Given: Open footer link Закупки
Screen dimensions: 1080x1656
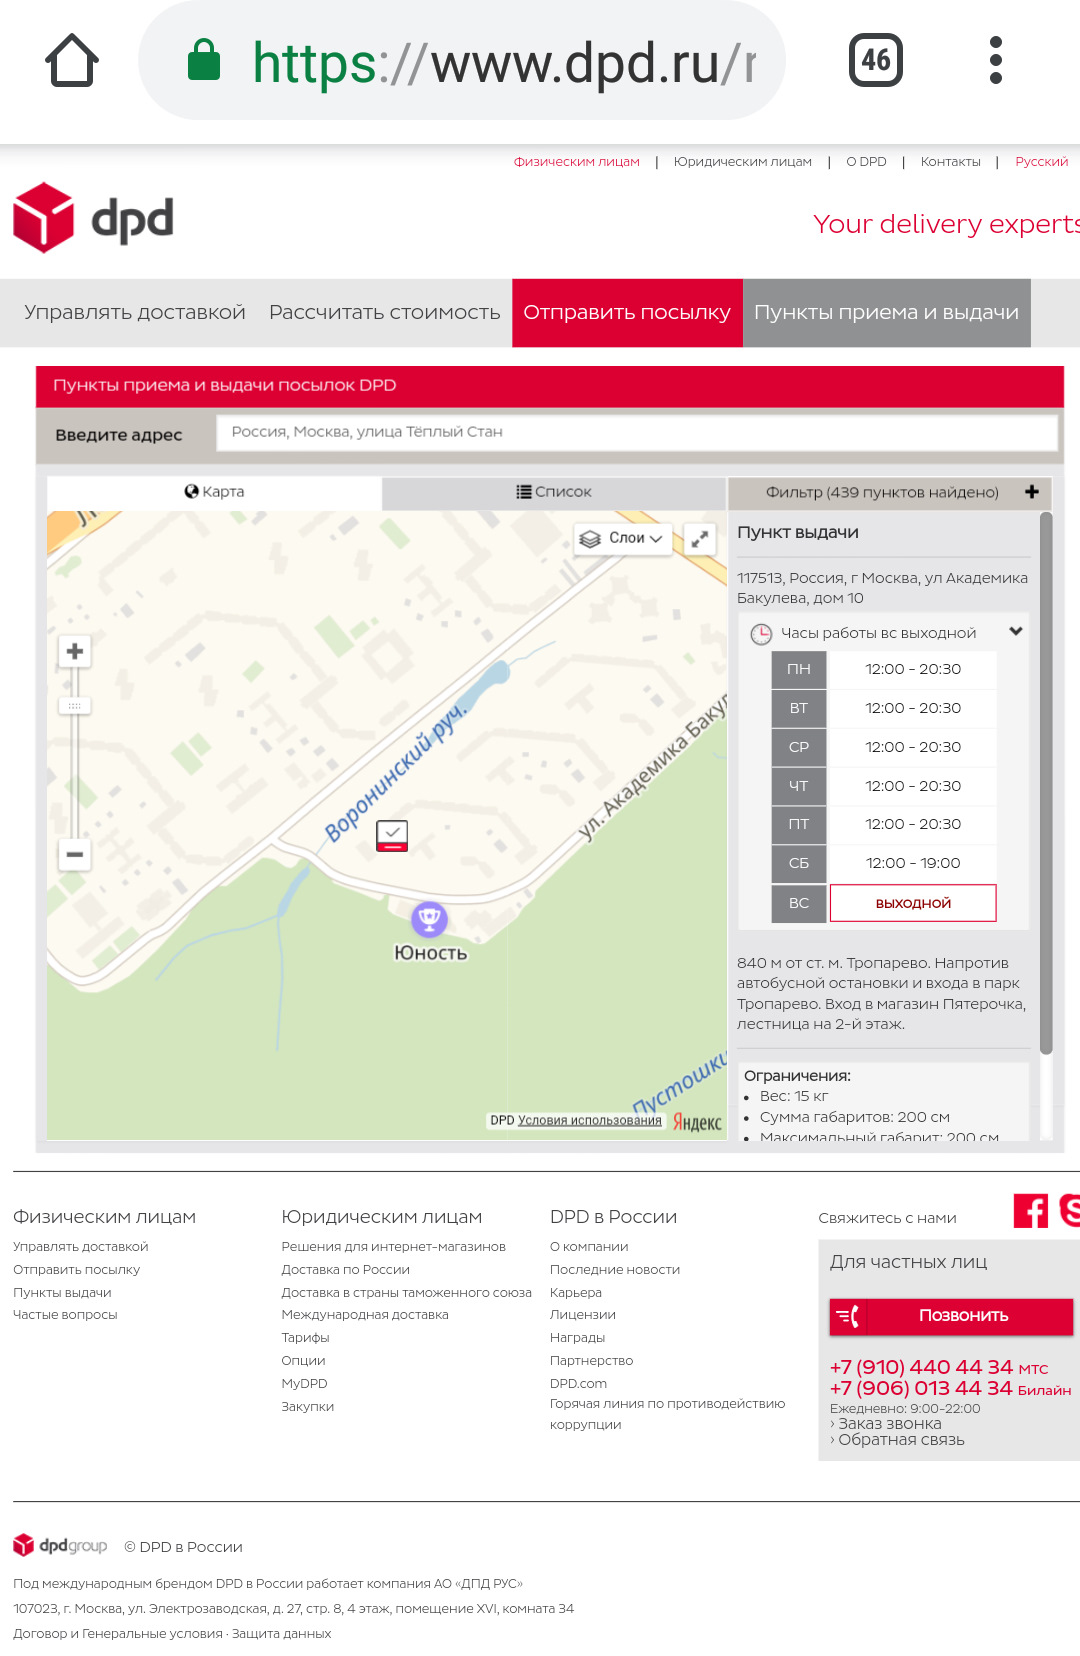Looking at the screenshot, I should pyautogui.click(x=307, y=1407).
